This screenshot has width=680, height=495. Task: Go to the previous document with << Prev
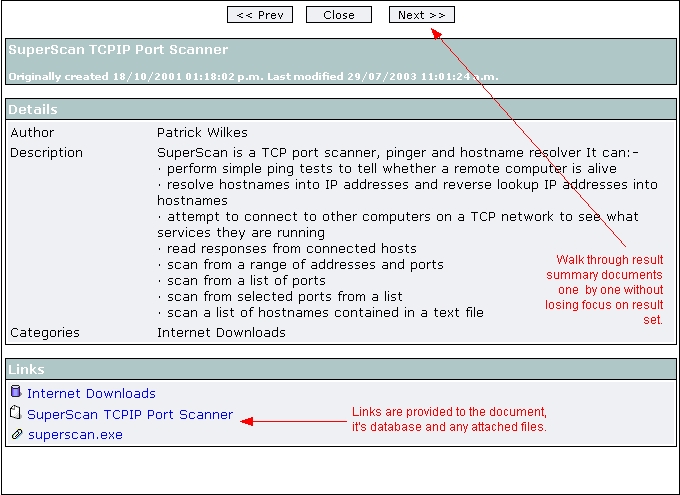[260, 15]
